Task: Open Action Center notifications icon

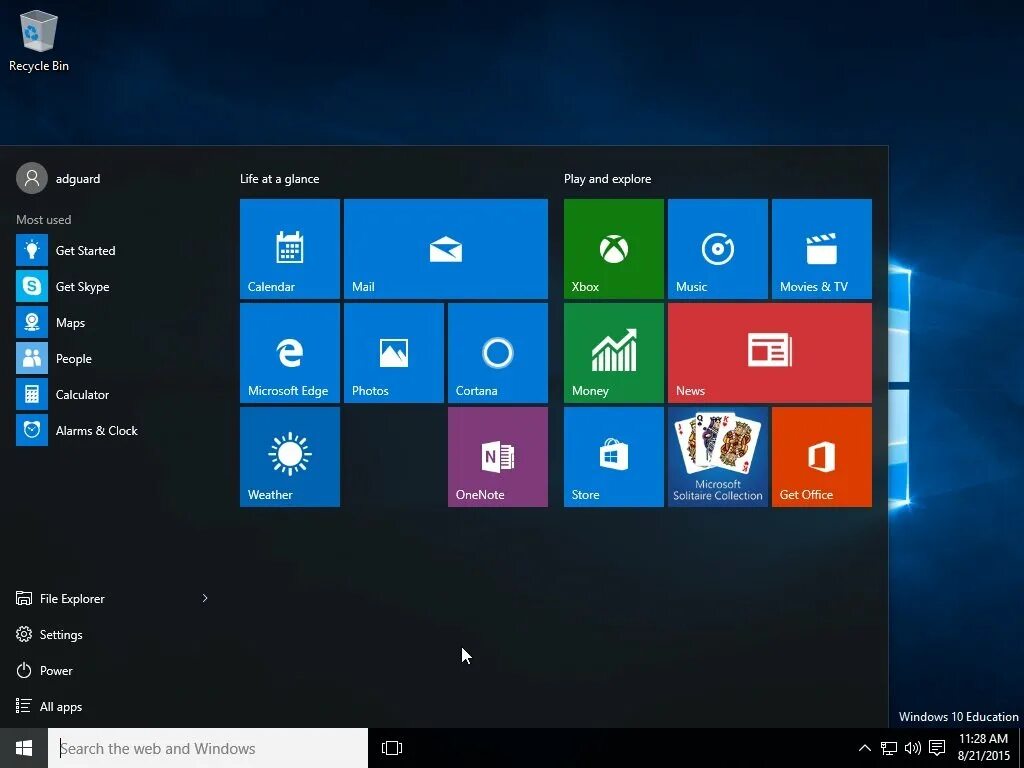Action: pyautogui.click(x=937, y=748)
